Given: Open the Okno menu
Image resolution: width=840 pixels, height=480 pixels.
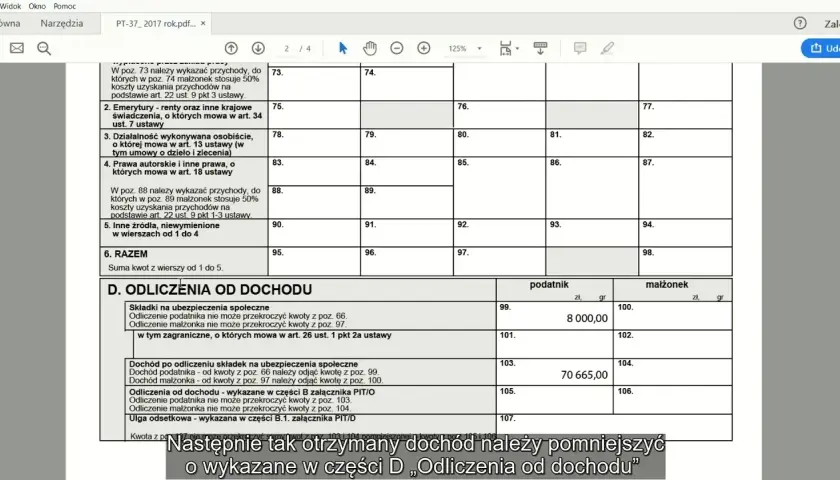Looking at the screenshot, I should pyautogui.click(x=37, y=6).
